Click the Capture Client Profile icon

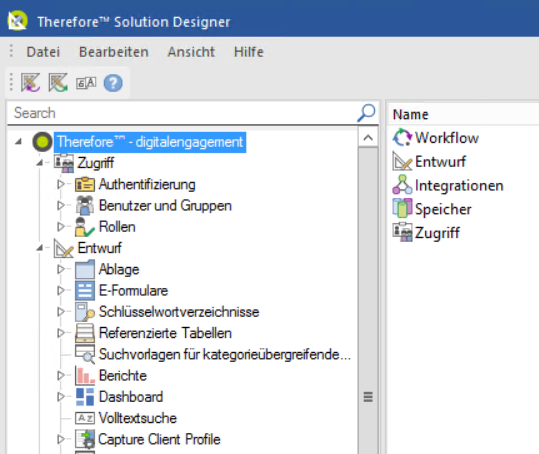[x=85, y=439]
